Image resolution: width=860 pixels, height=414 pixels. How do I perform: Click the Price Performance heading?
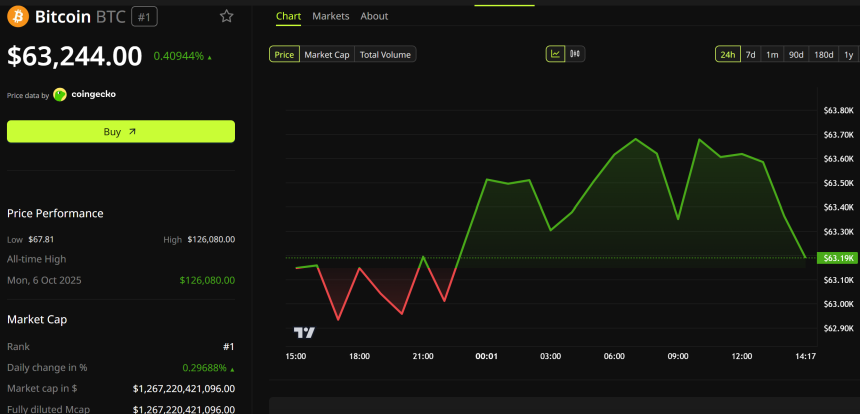pos(55,213)
